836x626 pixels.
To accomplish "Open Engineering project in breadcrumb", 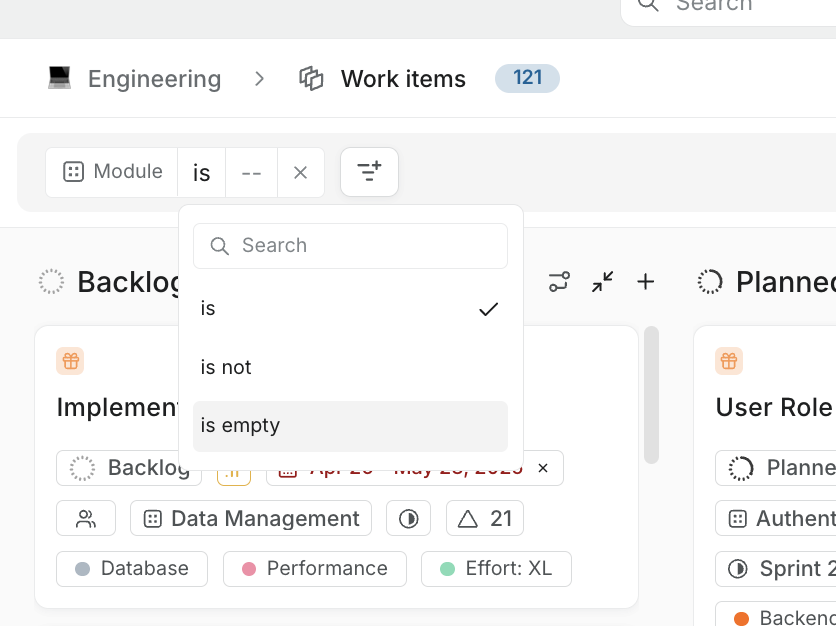I will (154, 79).
